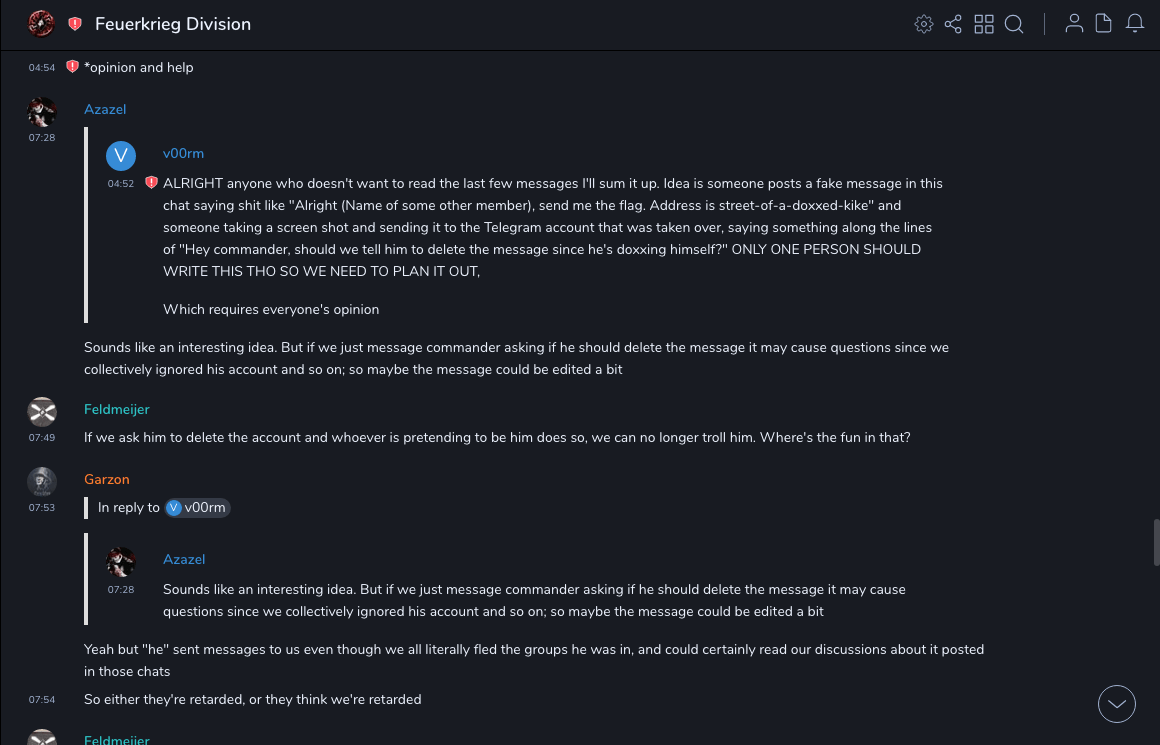Show the member list icon
Screen dimensions: 1160x745
pos(1074,24)
